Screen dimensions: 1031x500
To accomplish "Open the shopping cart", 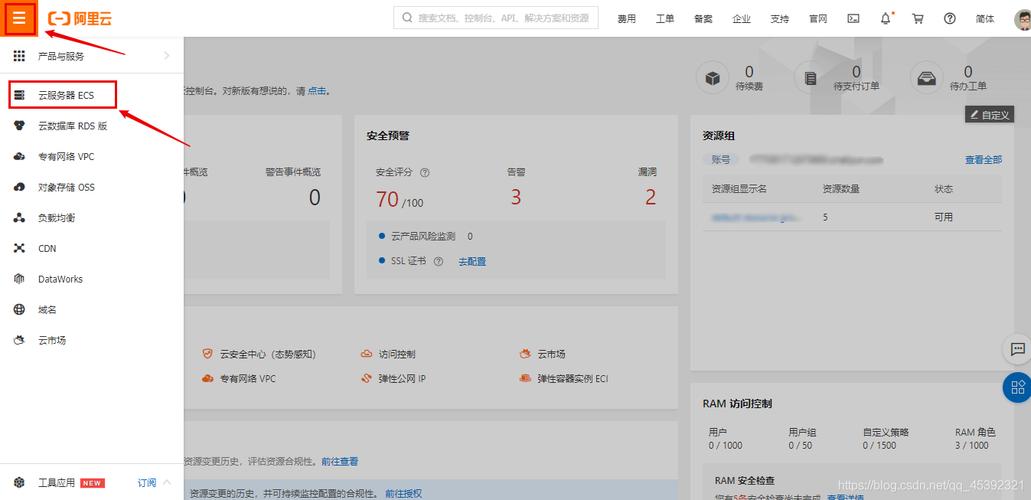I will 918,18.
